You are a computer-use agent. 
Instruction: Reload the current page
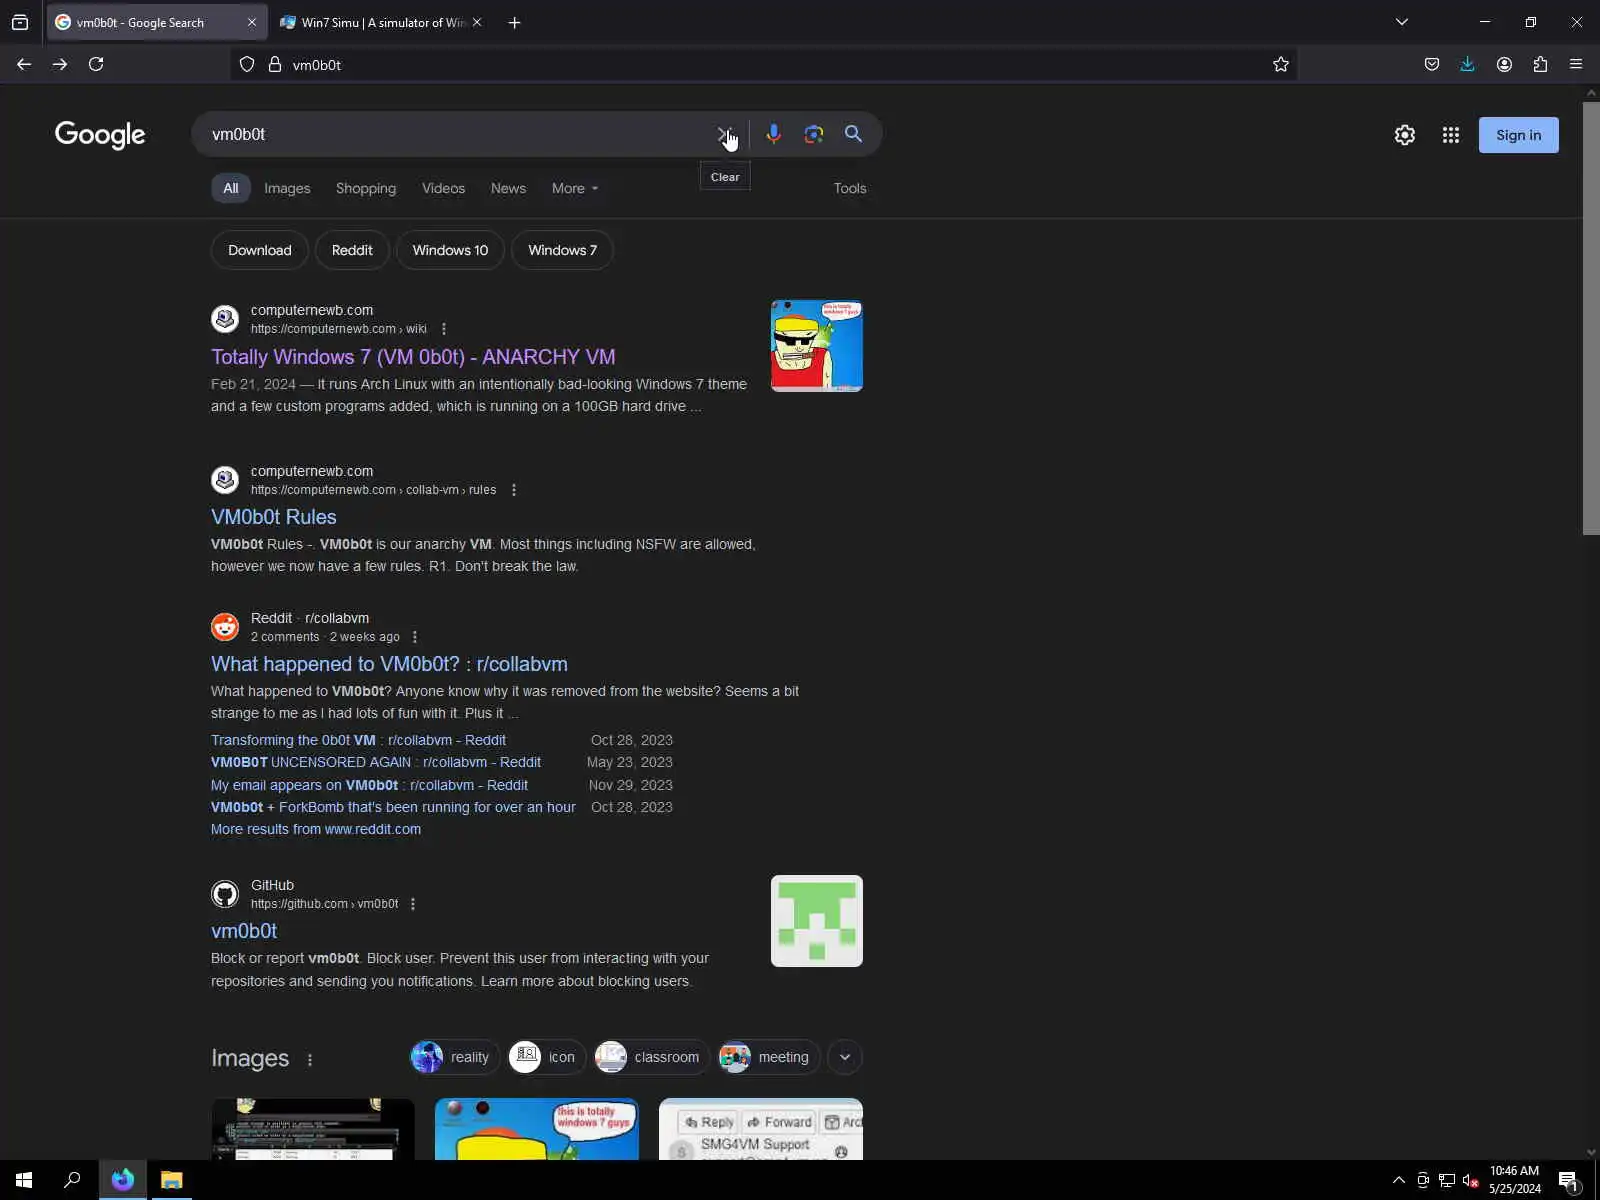[x=96, y=64]
